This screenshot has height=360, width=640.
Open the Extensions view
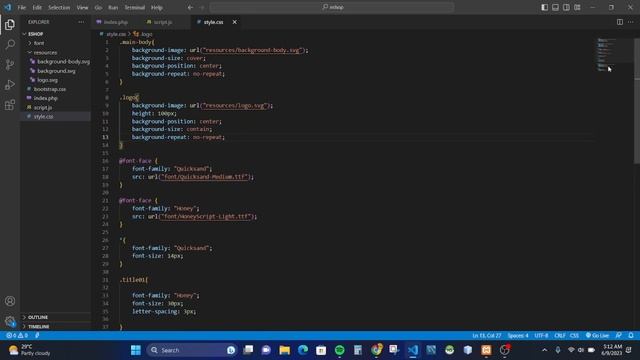pos(10,105)
